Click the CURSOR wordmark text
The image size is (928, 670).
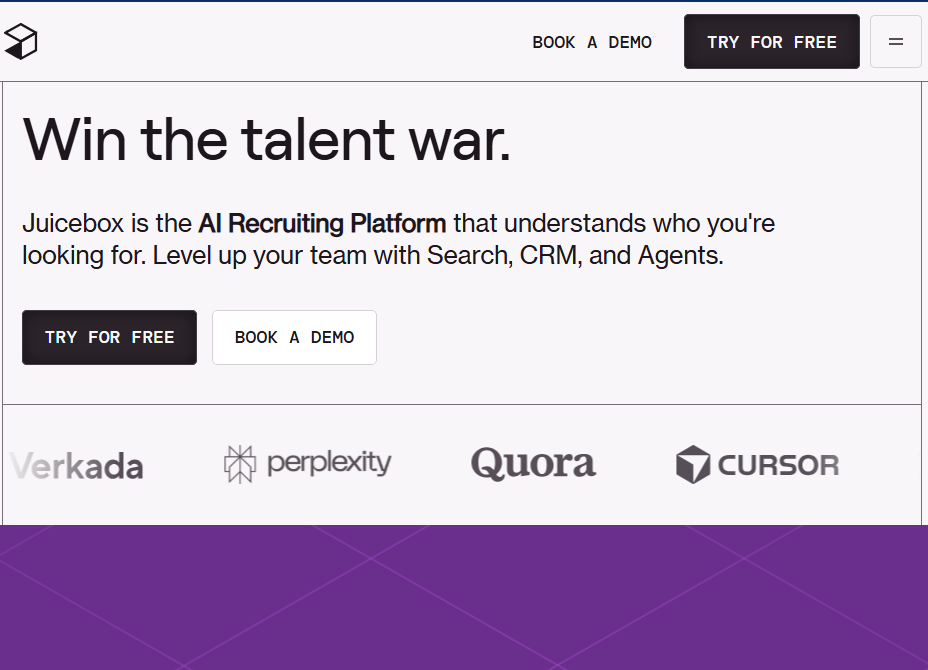point(778,465)
